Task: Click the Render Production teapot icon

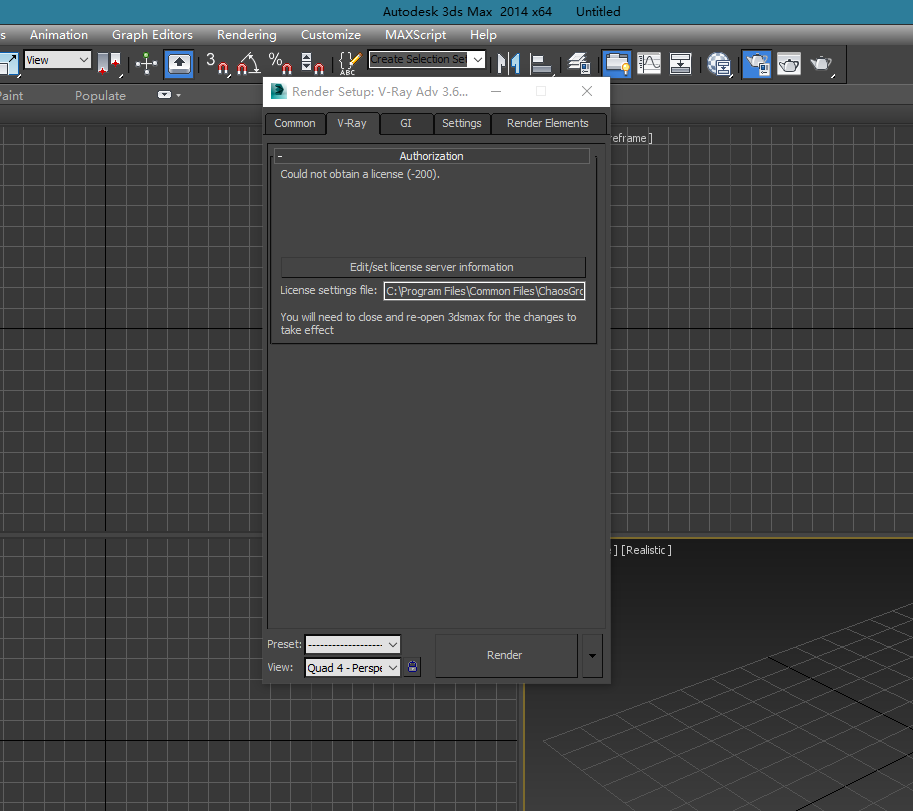Action: pyautogui.click(x=822, y=63)
